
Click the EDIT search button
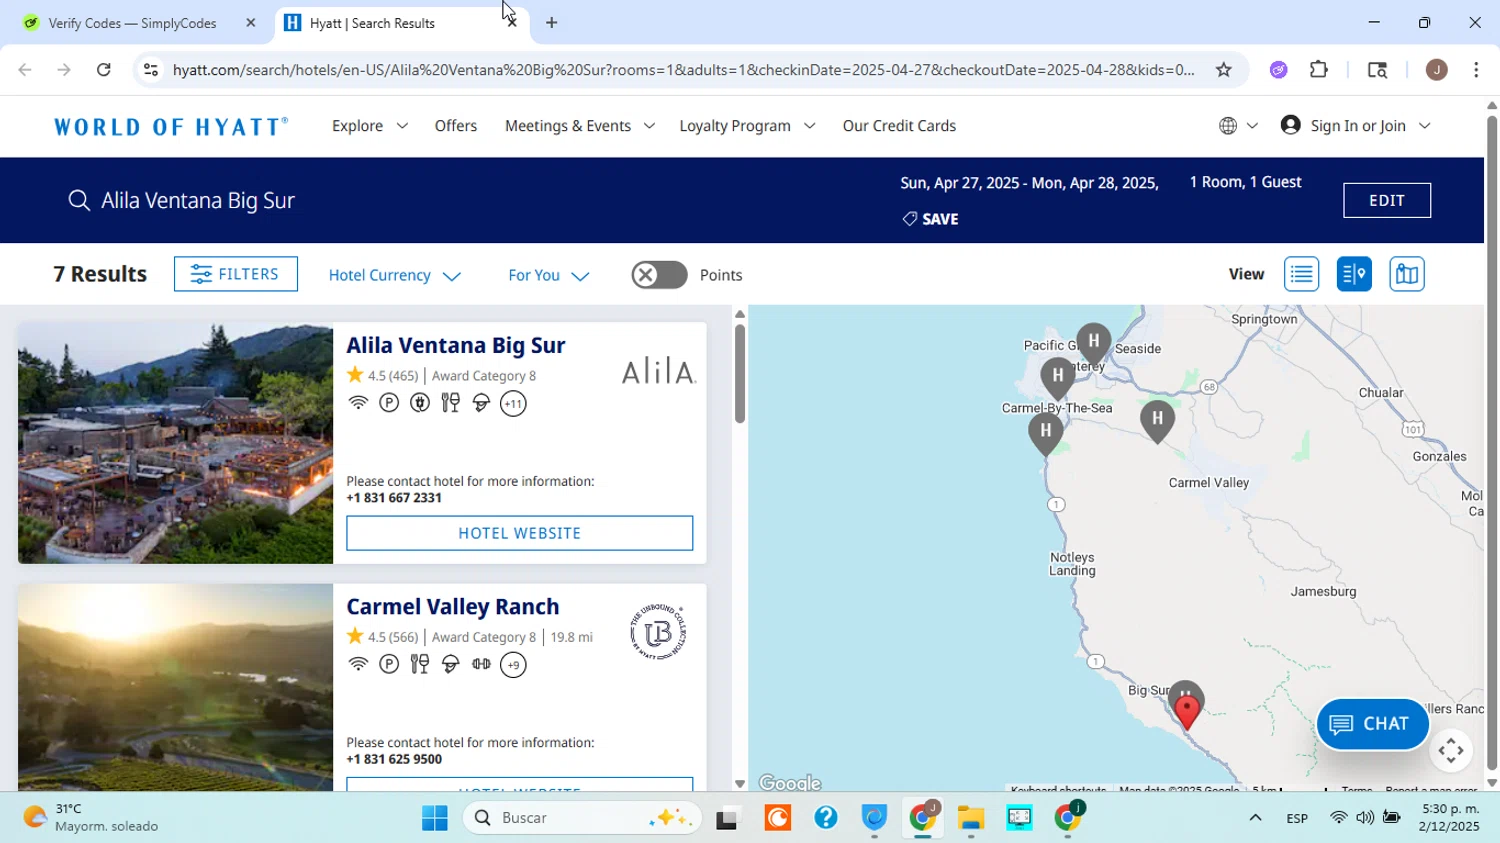coord(1386,200)
